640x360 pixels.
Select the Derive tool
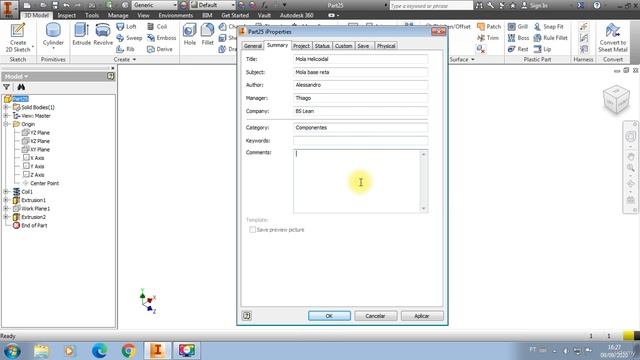[x=160, y=49]
